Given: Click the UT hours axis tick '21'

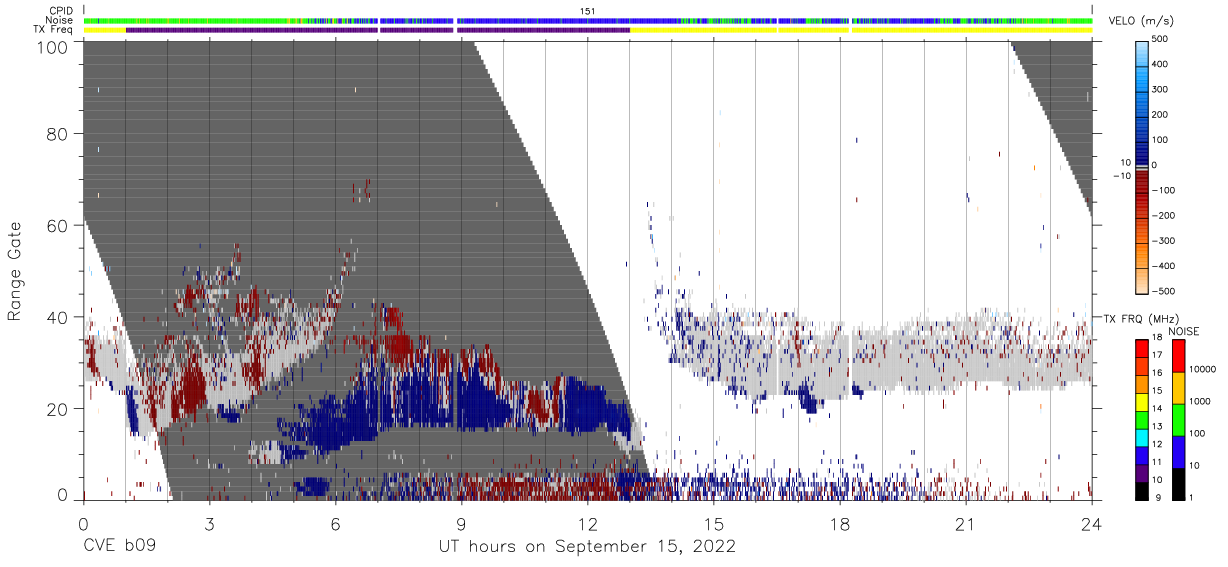Looking at the screenshot, I should pos(966,524).
